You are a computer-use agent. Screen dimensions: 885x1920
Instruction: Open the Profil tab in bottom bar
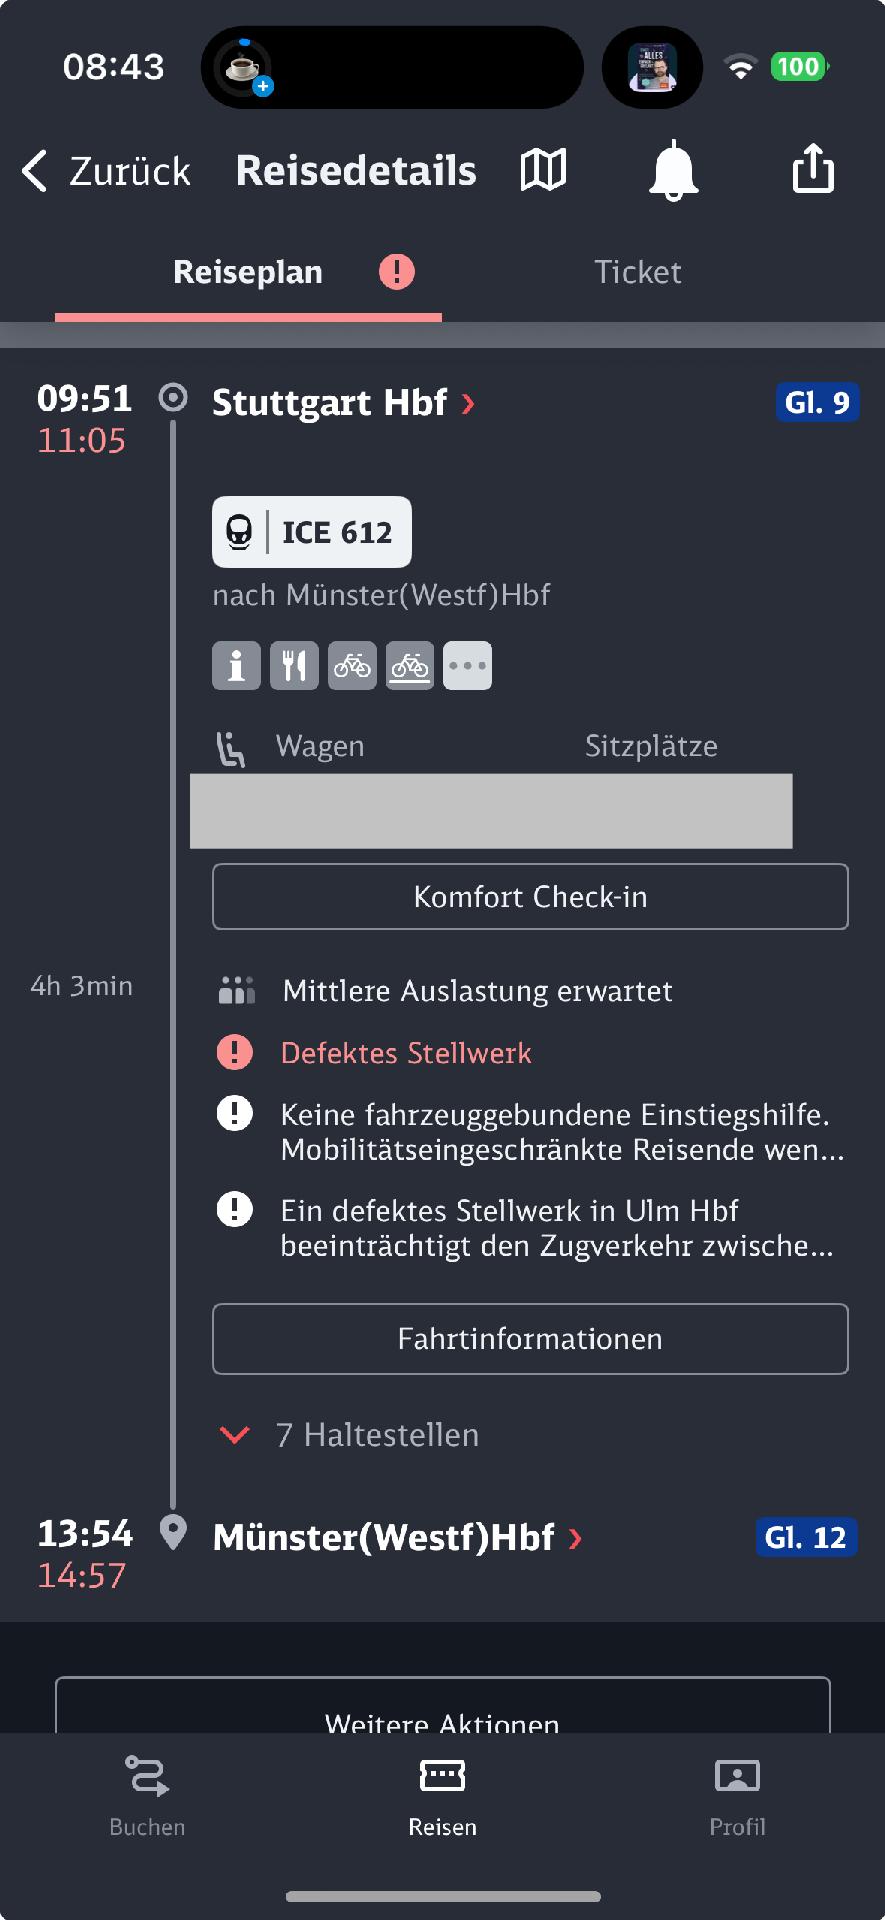click(x=738, y=1796)
